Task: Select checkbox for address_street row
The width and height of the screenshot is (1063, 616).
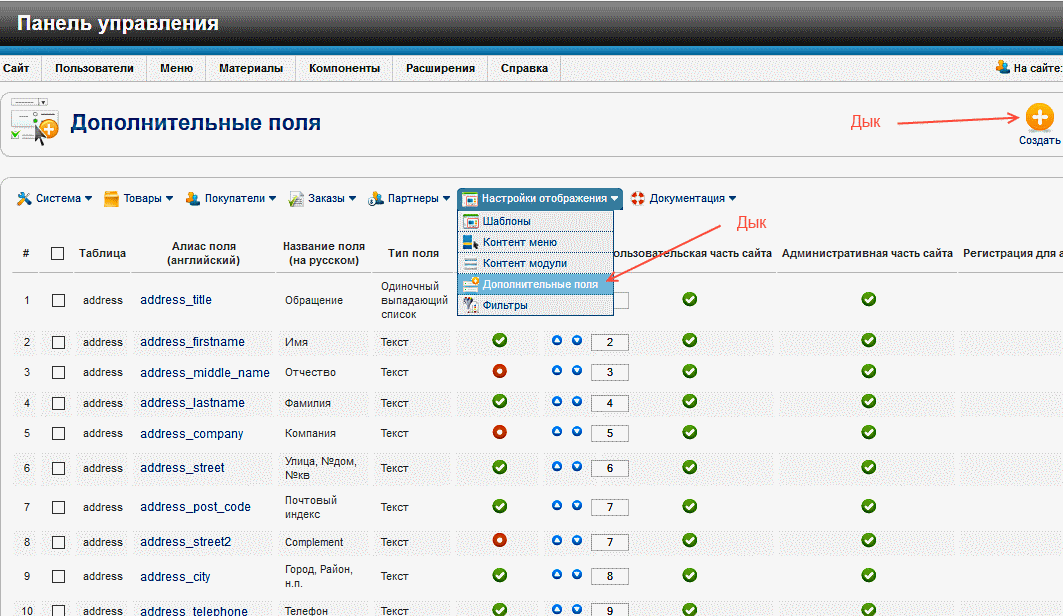Action: pos(58,468)
